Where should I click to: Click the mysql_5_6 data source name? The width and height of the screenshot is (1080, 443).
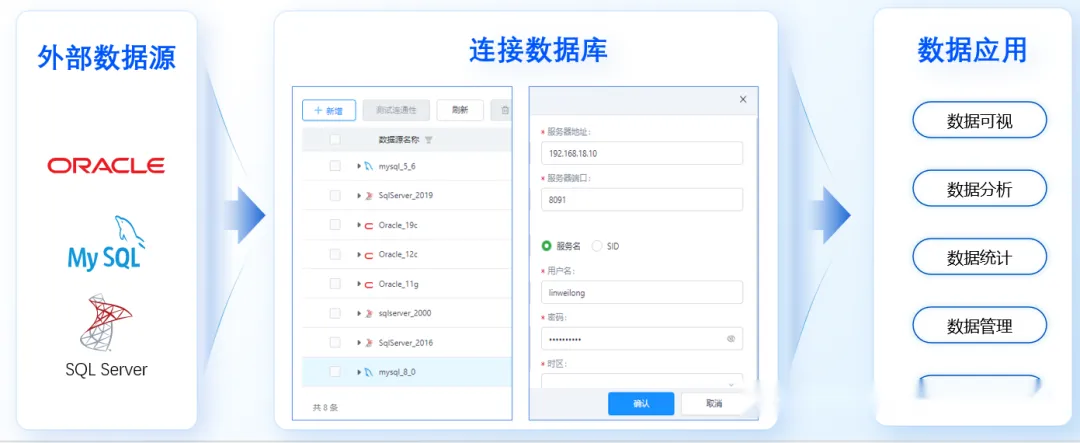397,166
